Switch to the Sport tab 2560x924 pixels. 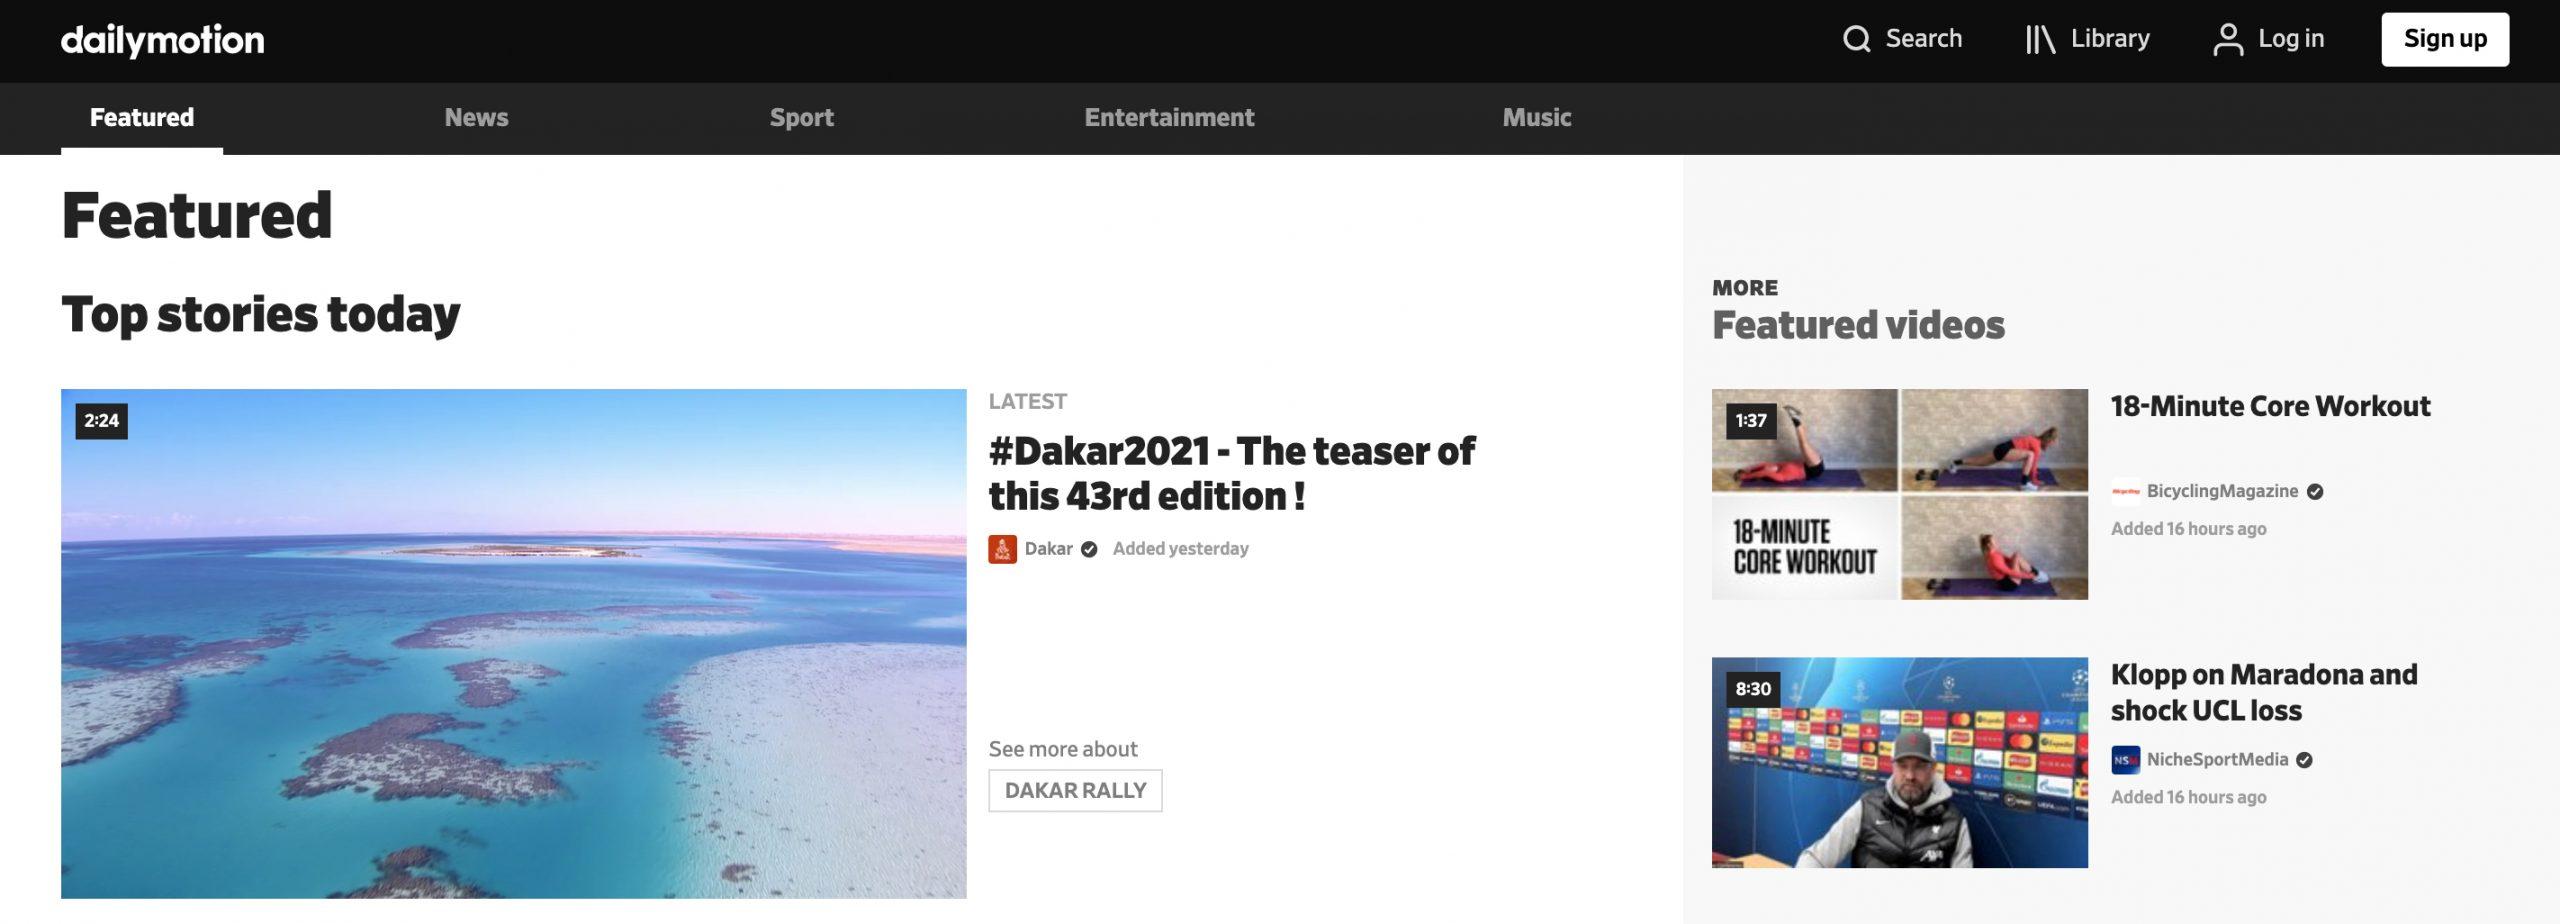click(801, 118)
